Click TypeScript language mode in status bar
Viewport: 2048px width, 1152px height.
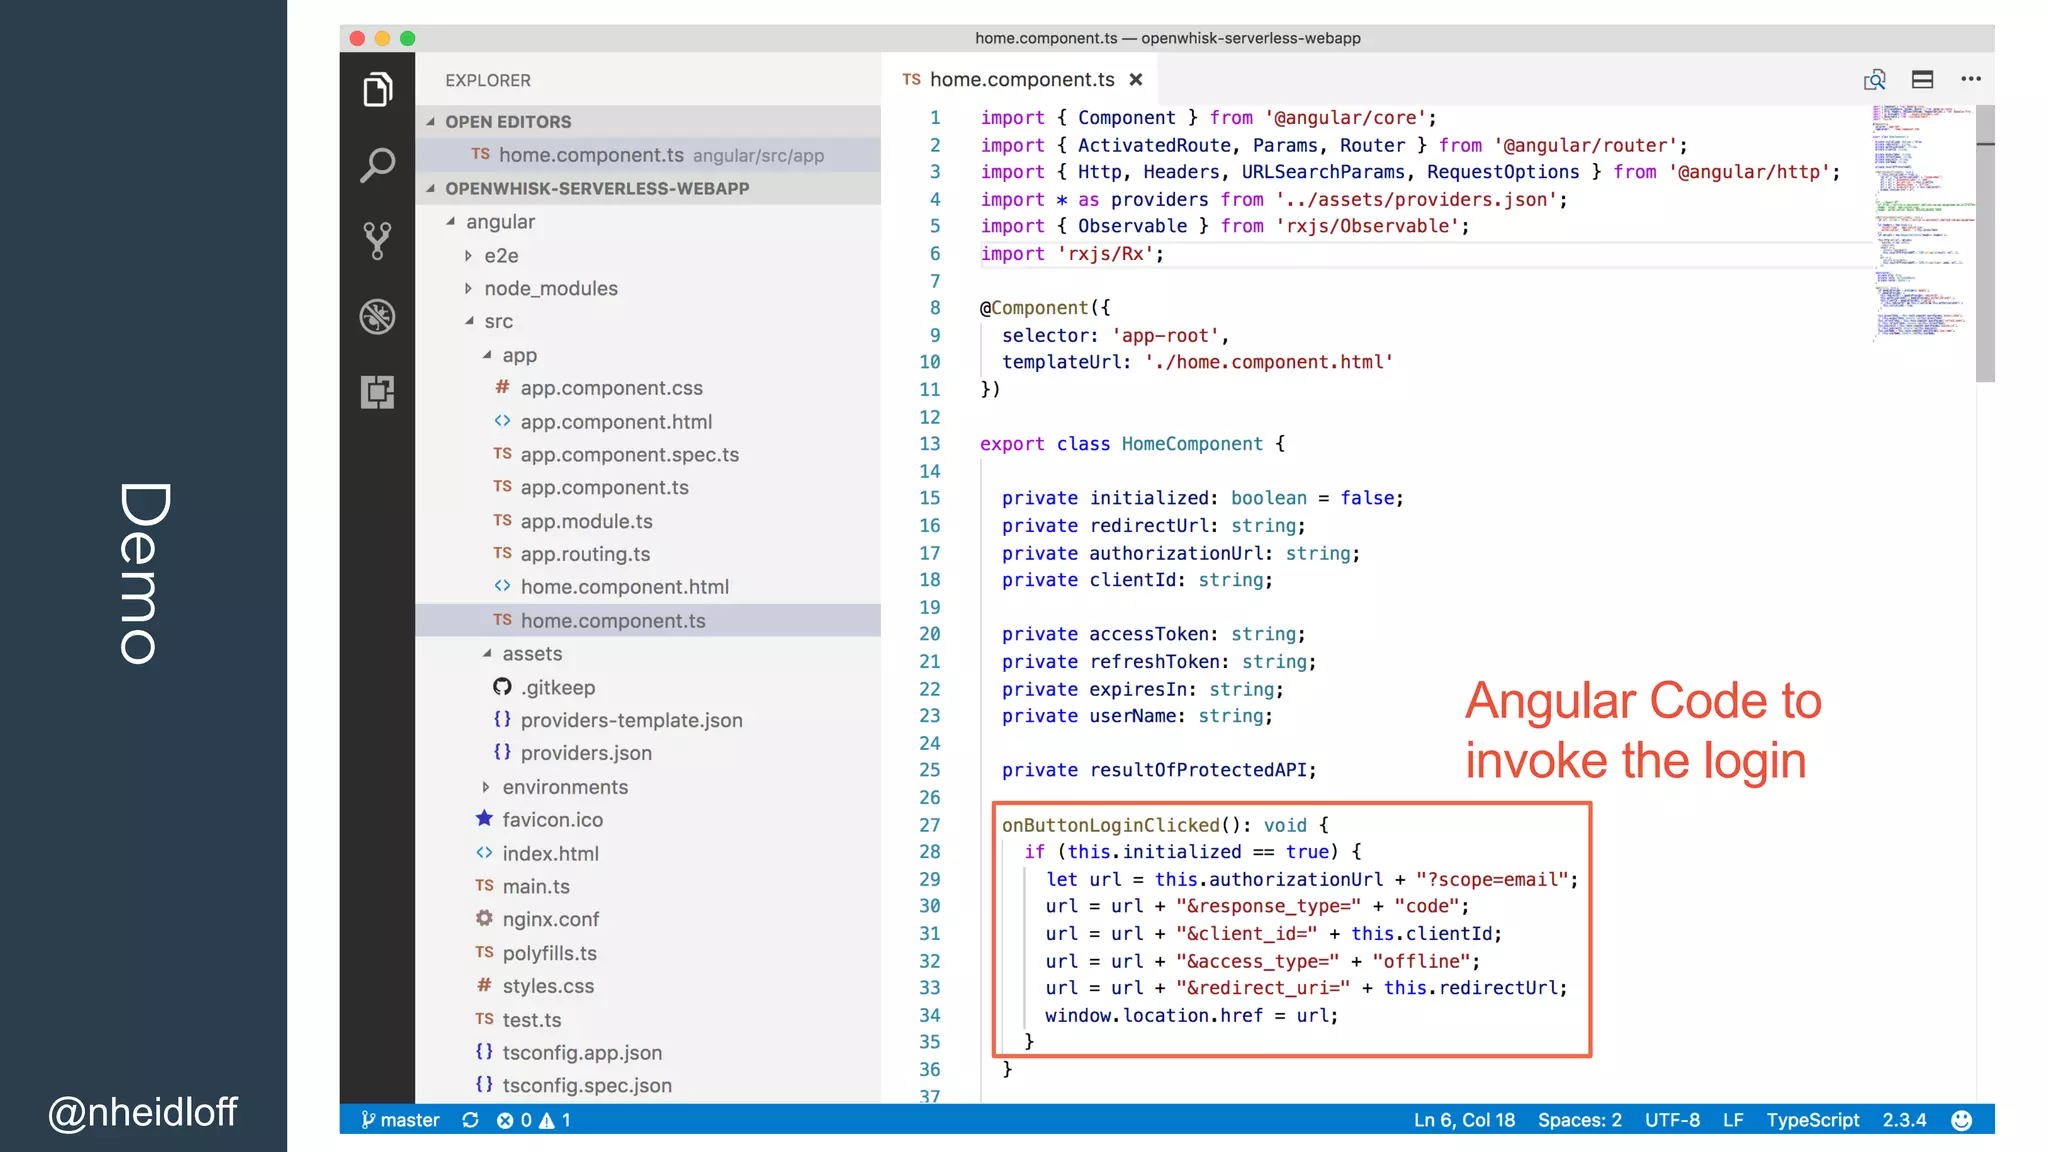tap(1812, 1120)
